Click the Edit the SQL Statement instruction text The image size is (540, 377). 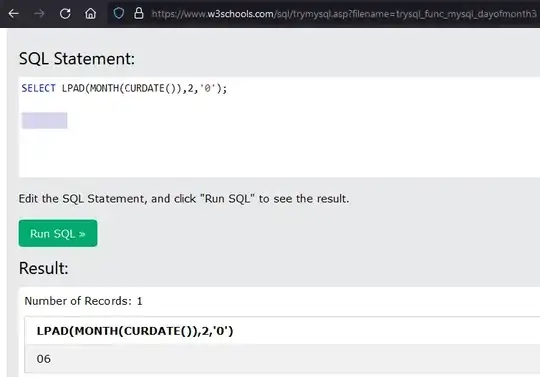(x=184, y=199)
